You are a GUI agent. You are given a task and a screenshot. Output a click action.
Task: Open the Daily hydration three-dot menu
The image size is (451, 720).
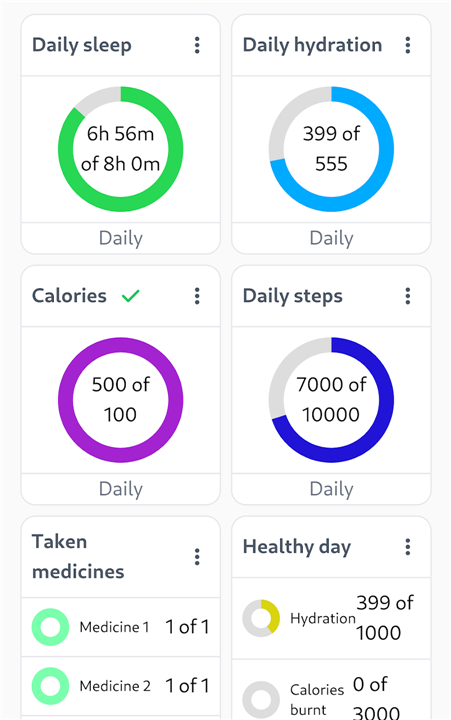point(407,45)
